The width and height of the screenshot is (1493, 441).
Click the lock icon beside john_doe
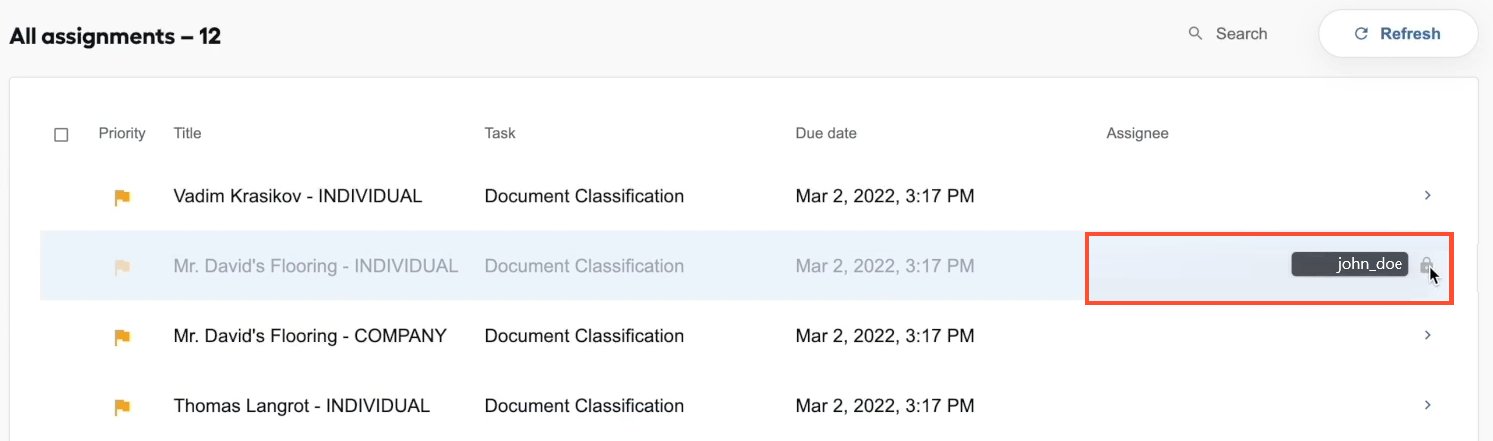pyautogui.click(x=1427, y=265)
